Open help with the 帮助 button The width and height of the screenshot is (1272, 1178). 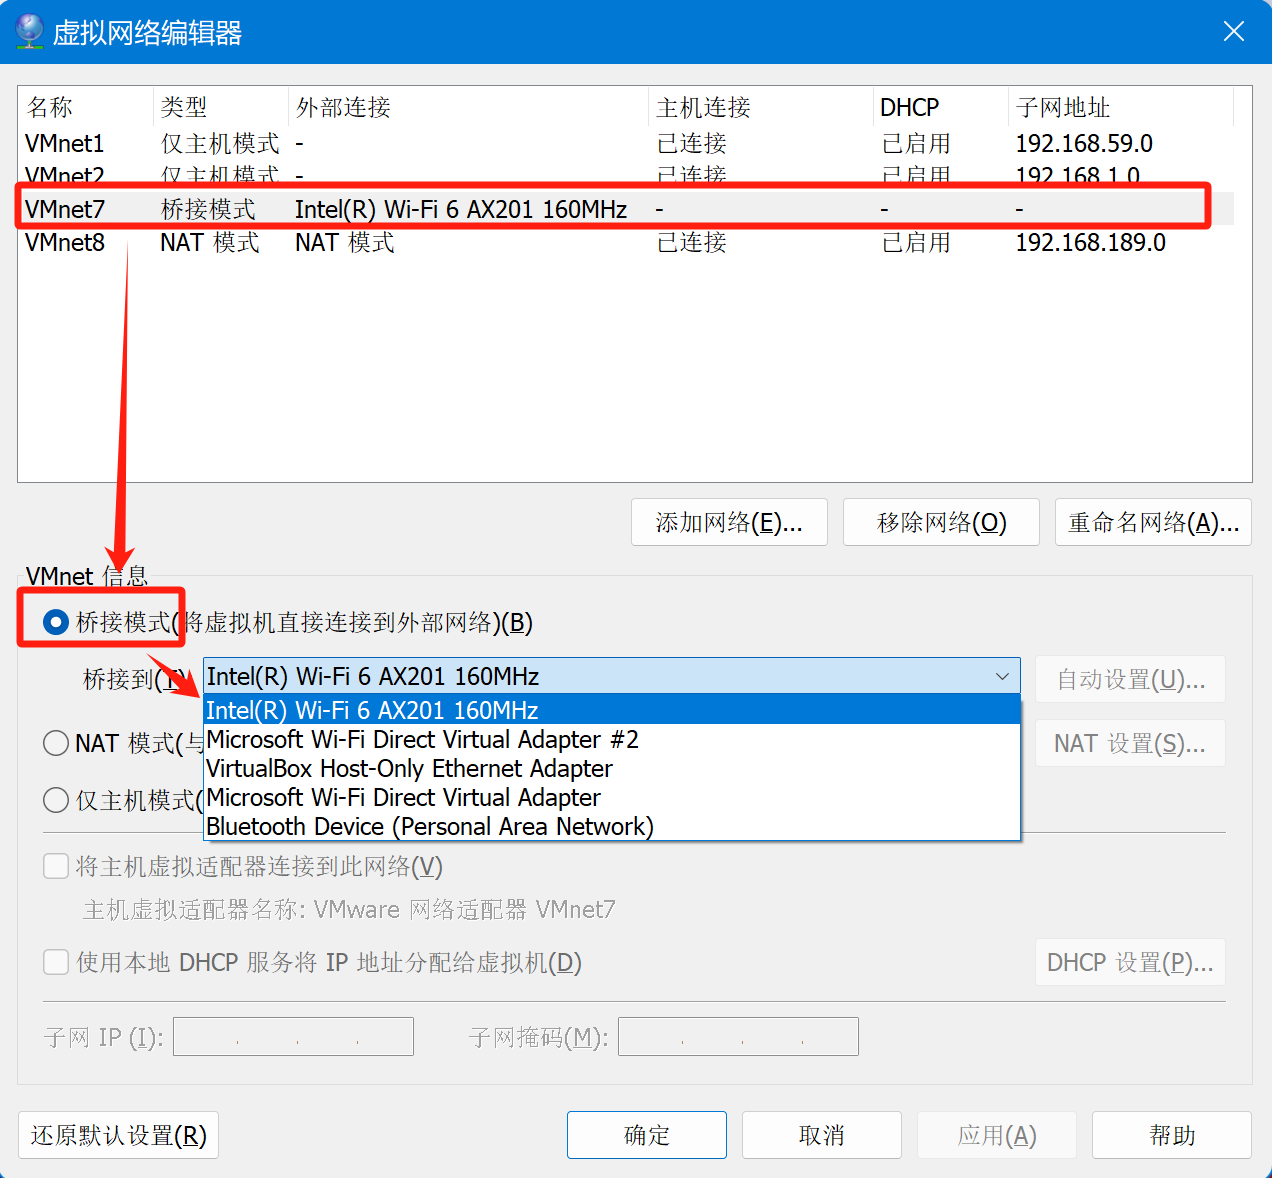click(x=1172, y=1135)
